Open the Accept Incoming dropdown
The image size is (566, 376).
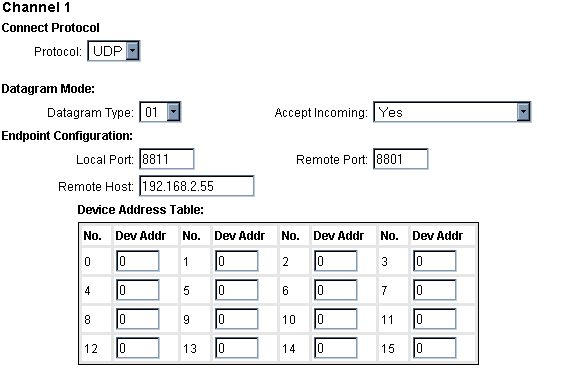pos(452,112)
